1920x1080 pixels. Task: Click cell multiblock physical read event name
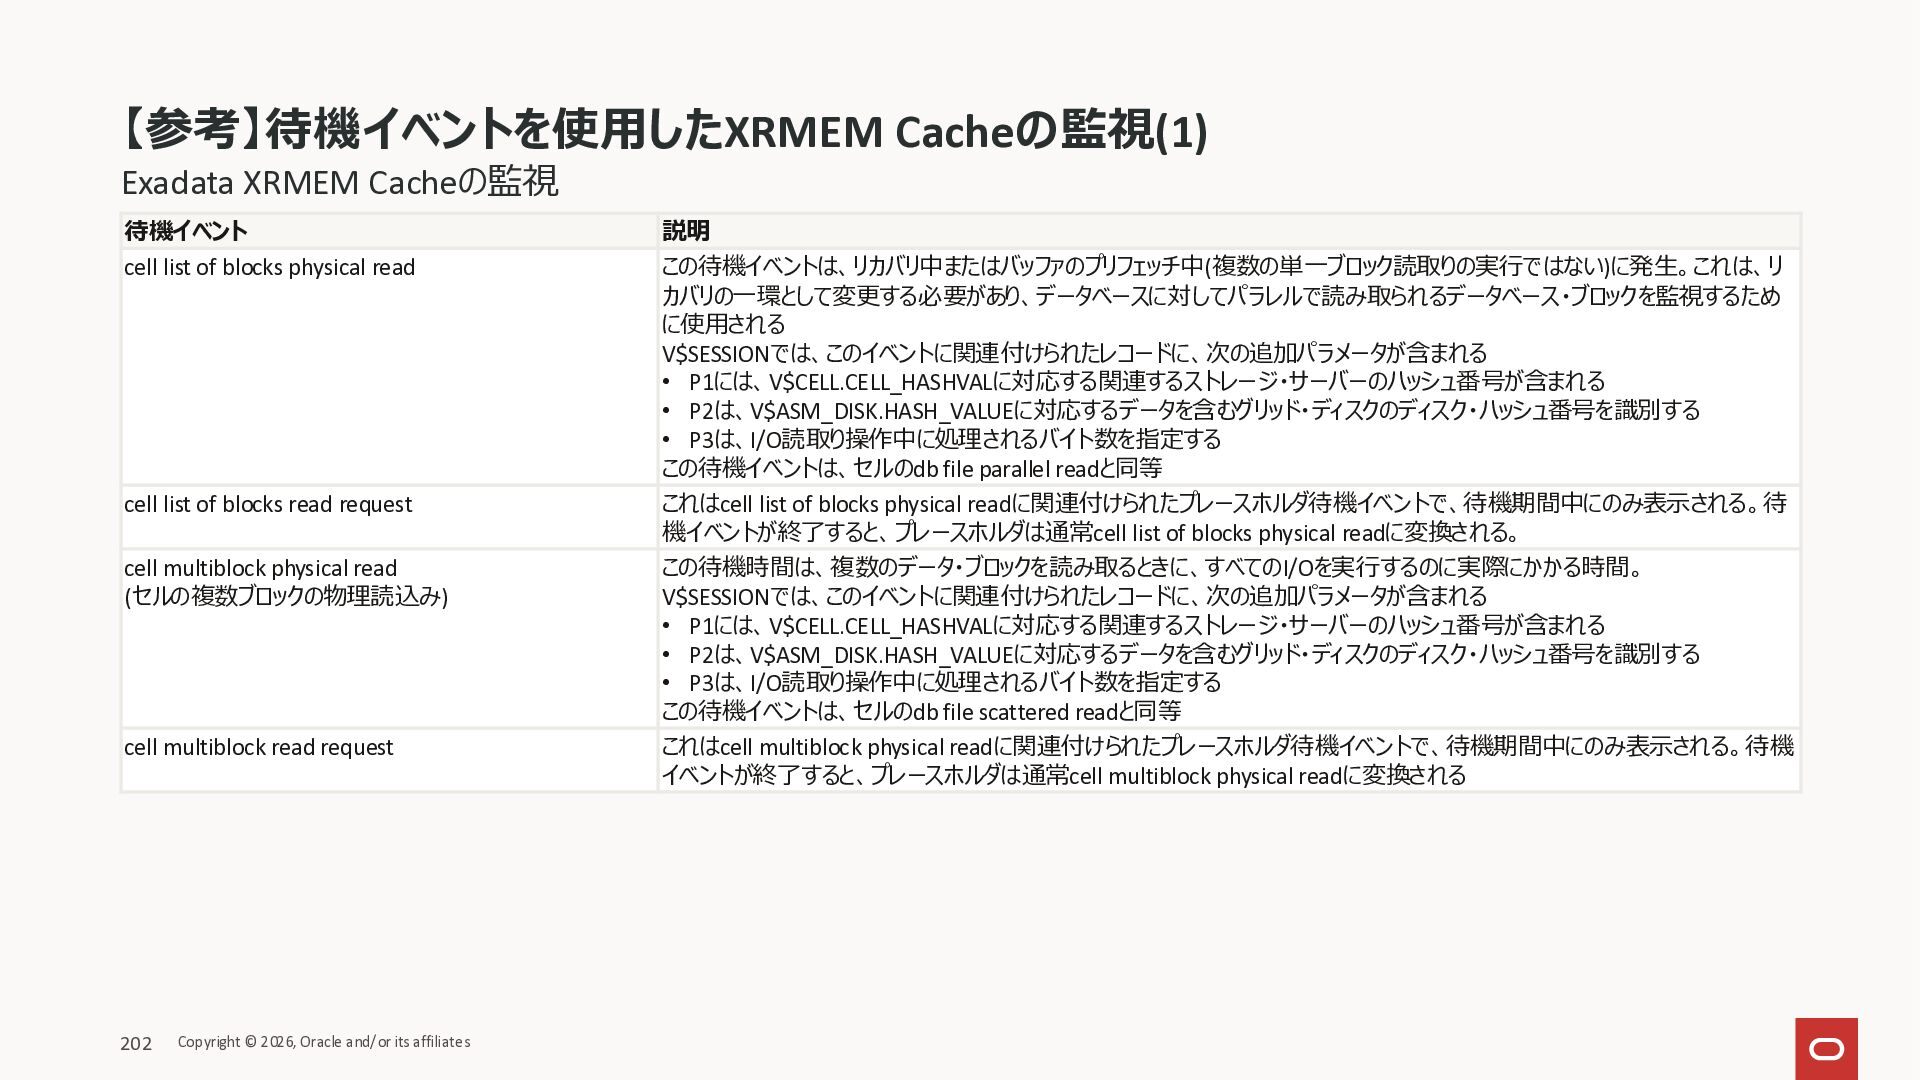click(x=260, y=568)
